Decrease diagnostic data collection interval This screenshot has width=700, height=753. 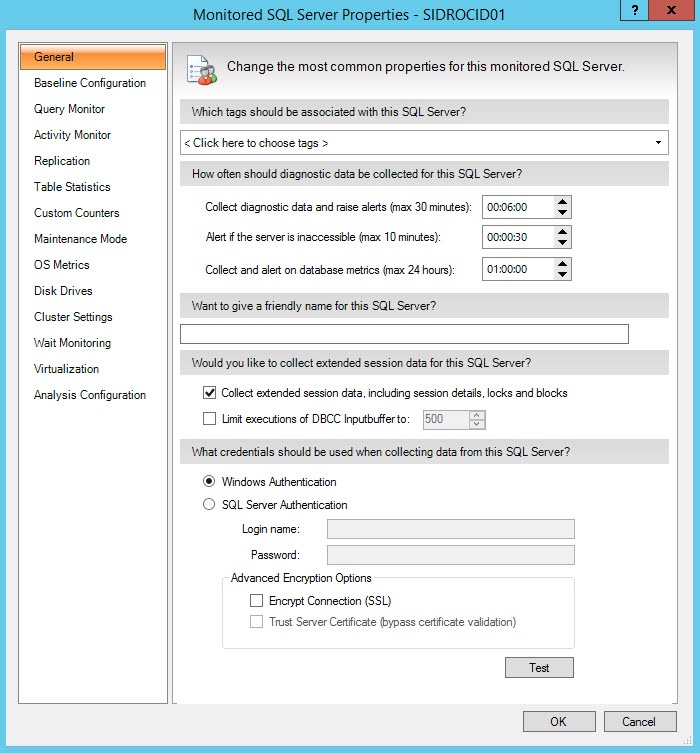562,212
